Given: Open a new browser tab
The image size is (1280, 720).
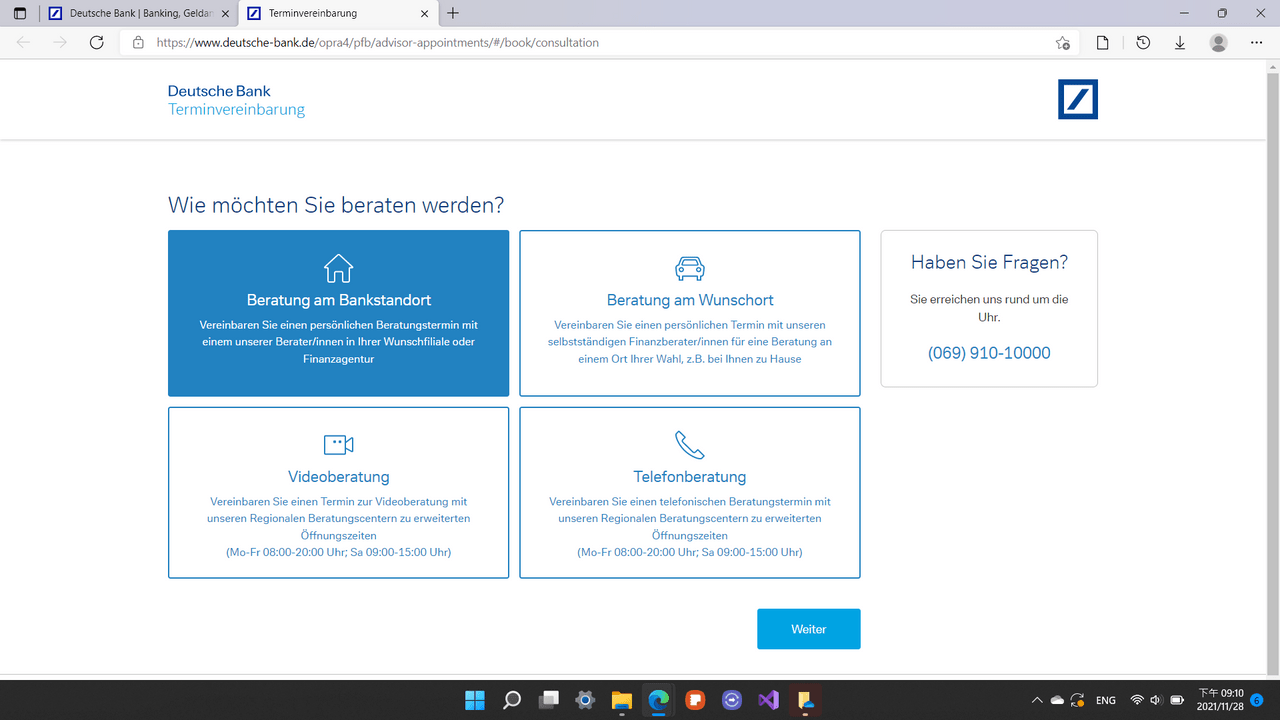Looking at the screenshot, I should 453,14.
